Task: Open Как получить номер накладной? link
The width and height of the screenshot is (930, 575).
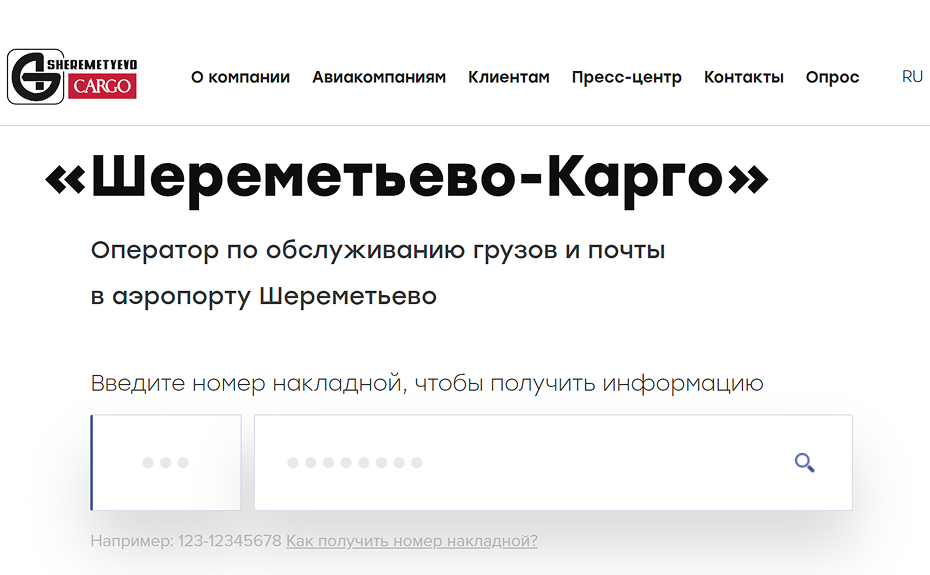Action: (412, 541)
